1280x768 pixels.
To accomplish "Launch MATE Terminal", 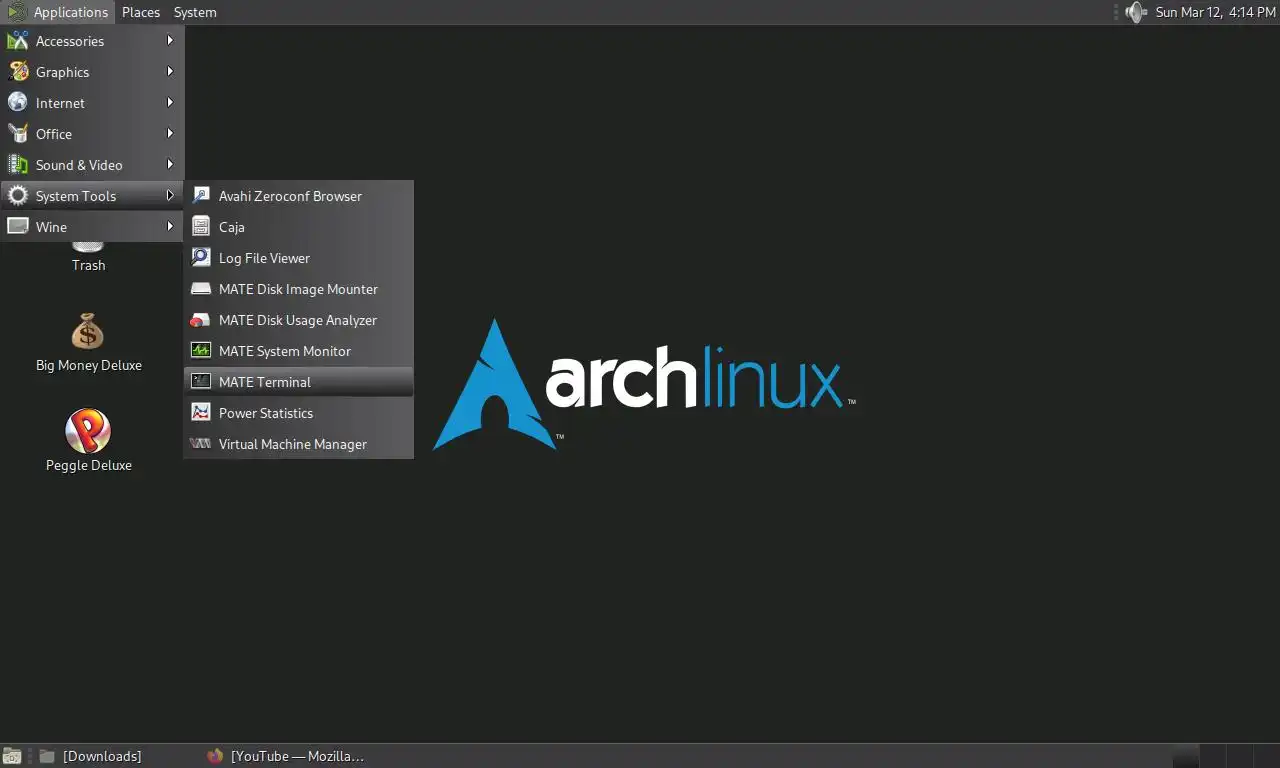I will (298, 382).
